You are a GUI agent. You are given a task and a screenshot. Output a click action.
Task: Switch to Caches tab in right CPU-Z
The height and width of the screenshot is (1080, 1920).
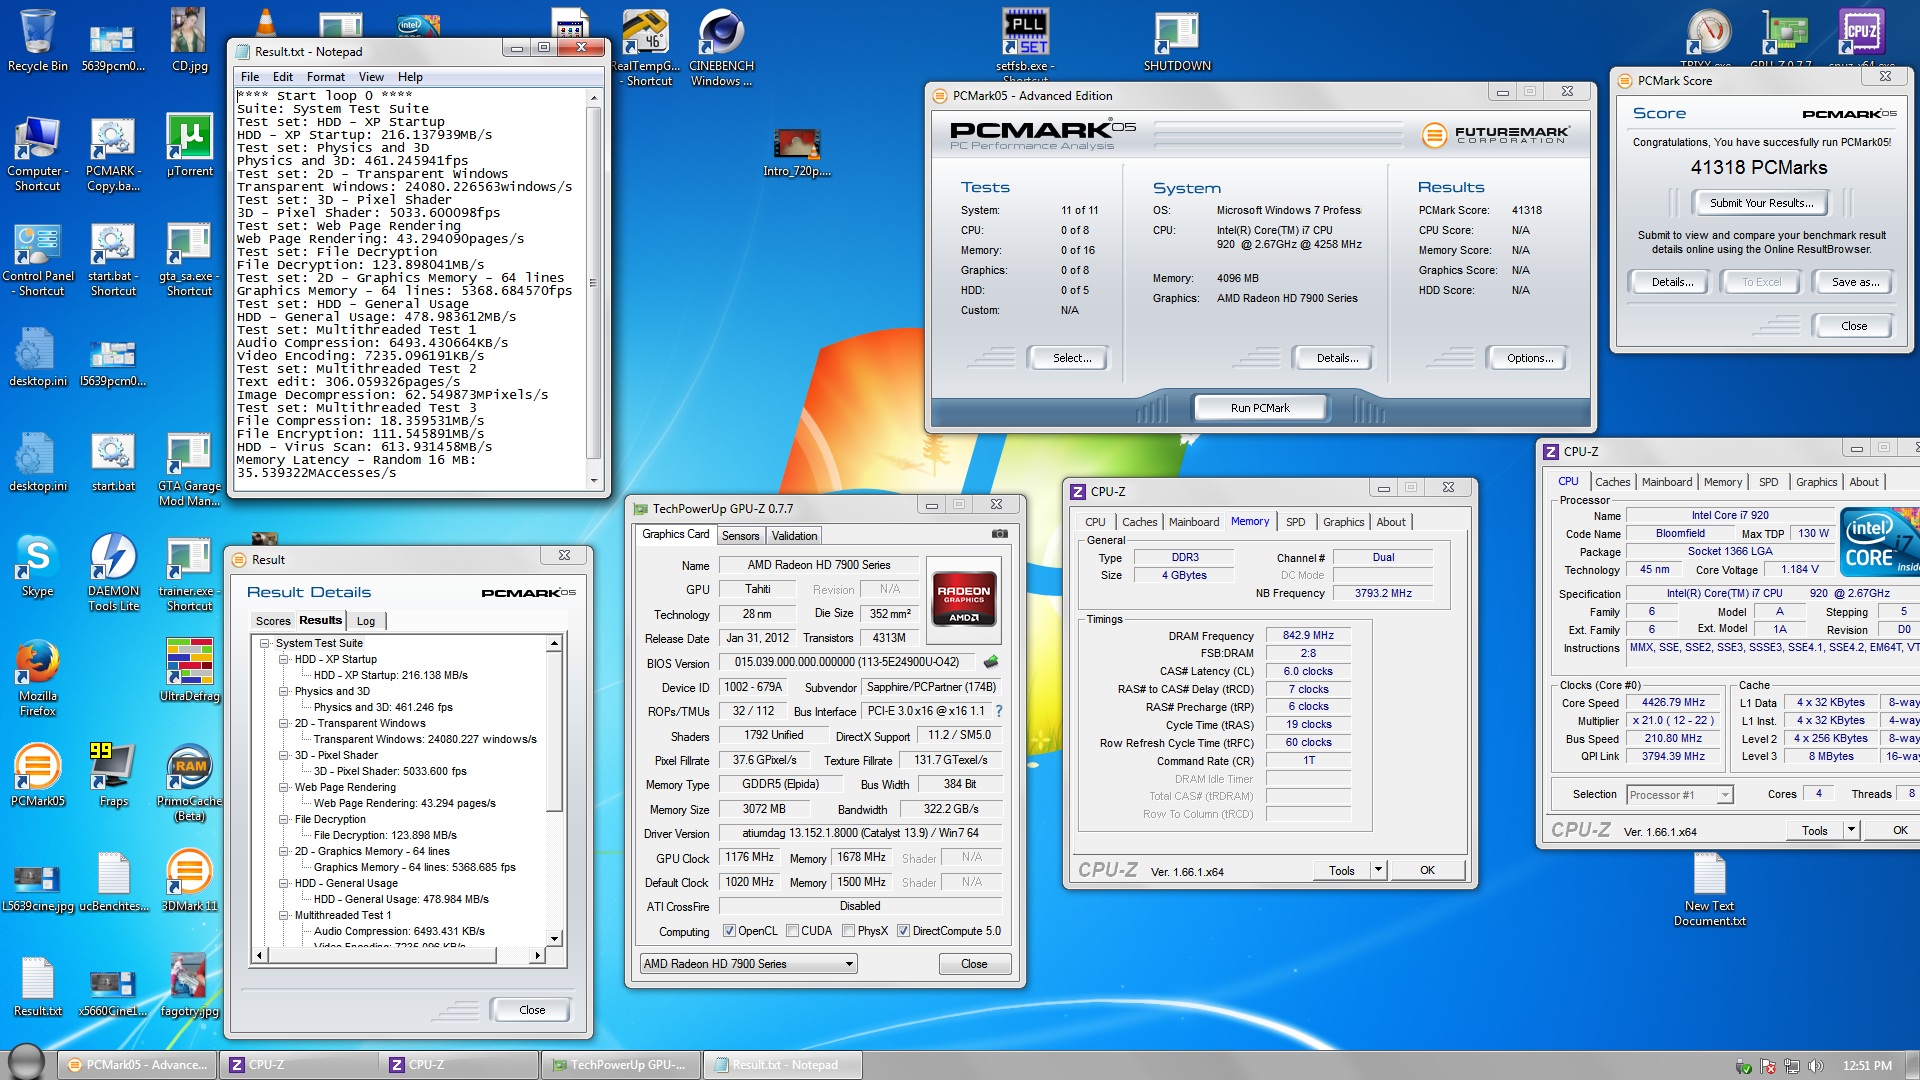point(1612,482)
